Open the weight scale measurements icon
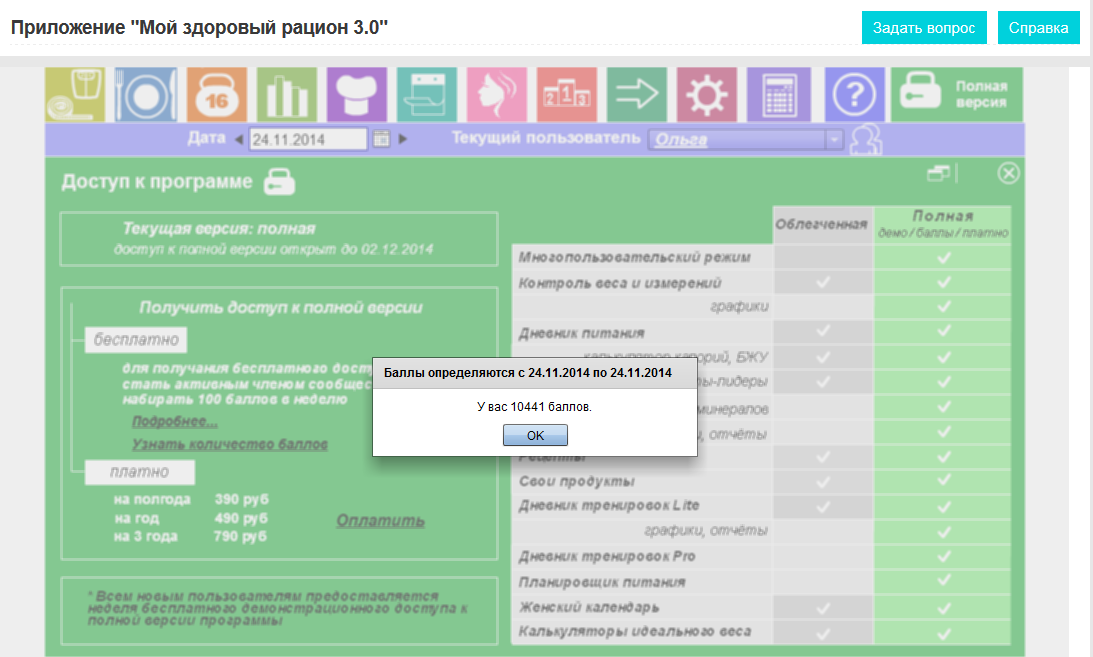Viewport: 1093px width, 657px height. click(x=75, y=95)
